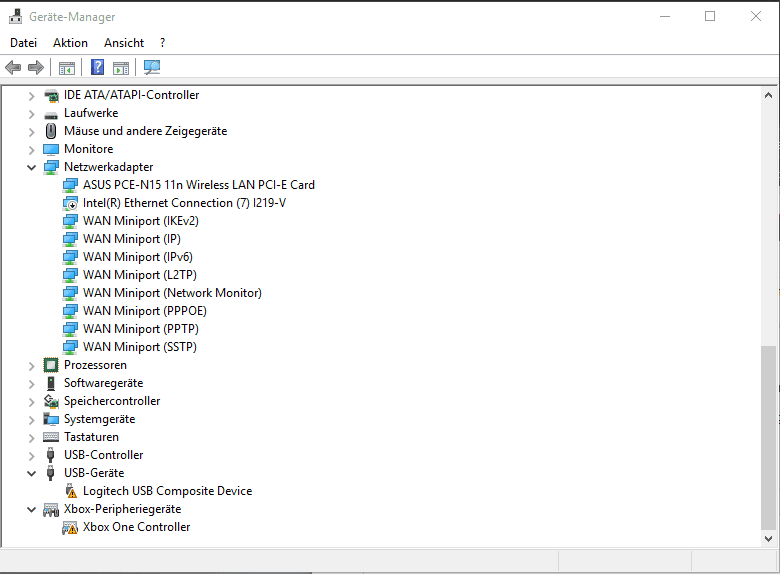
Task: Expand the Speichercontroller node
Action: 31,402
